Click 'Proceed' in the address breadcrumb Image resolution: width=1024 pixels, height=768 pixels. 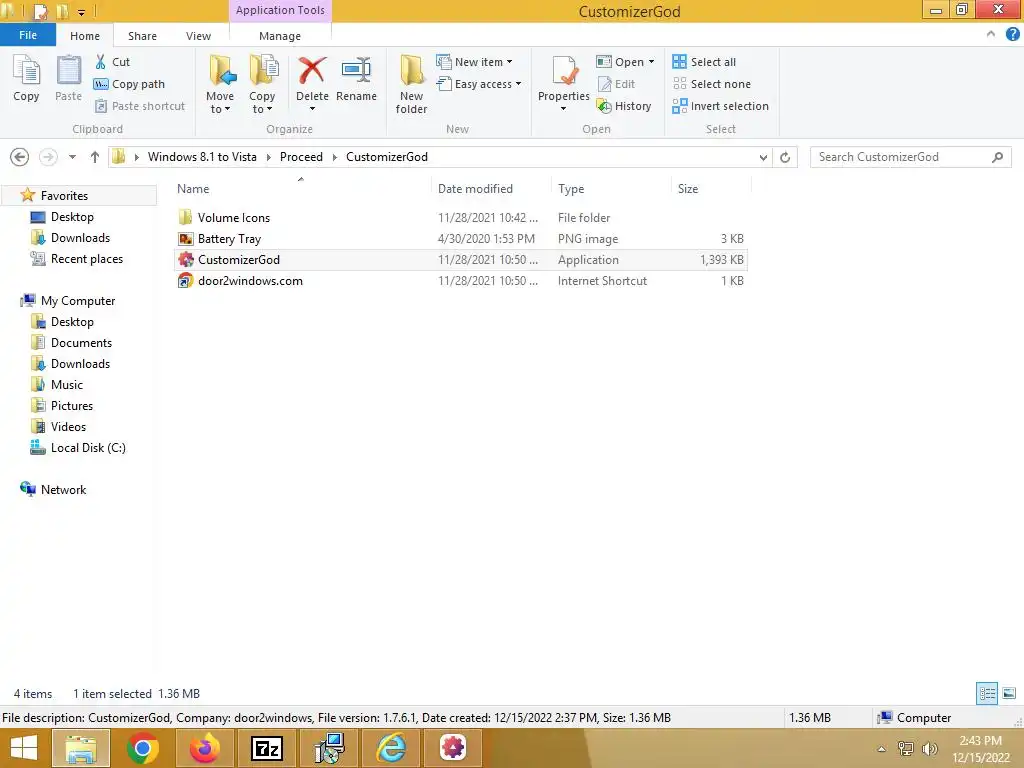pyautogui.click(x=301, y=157)
